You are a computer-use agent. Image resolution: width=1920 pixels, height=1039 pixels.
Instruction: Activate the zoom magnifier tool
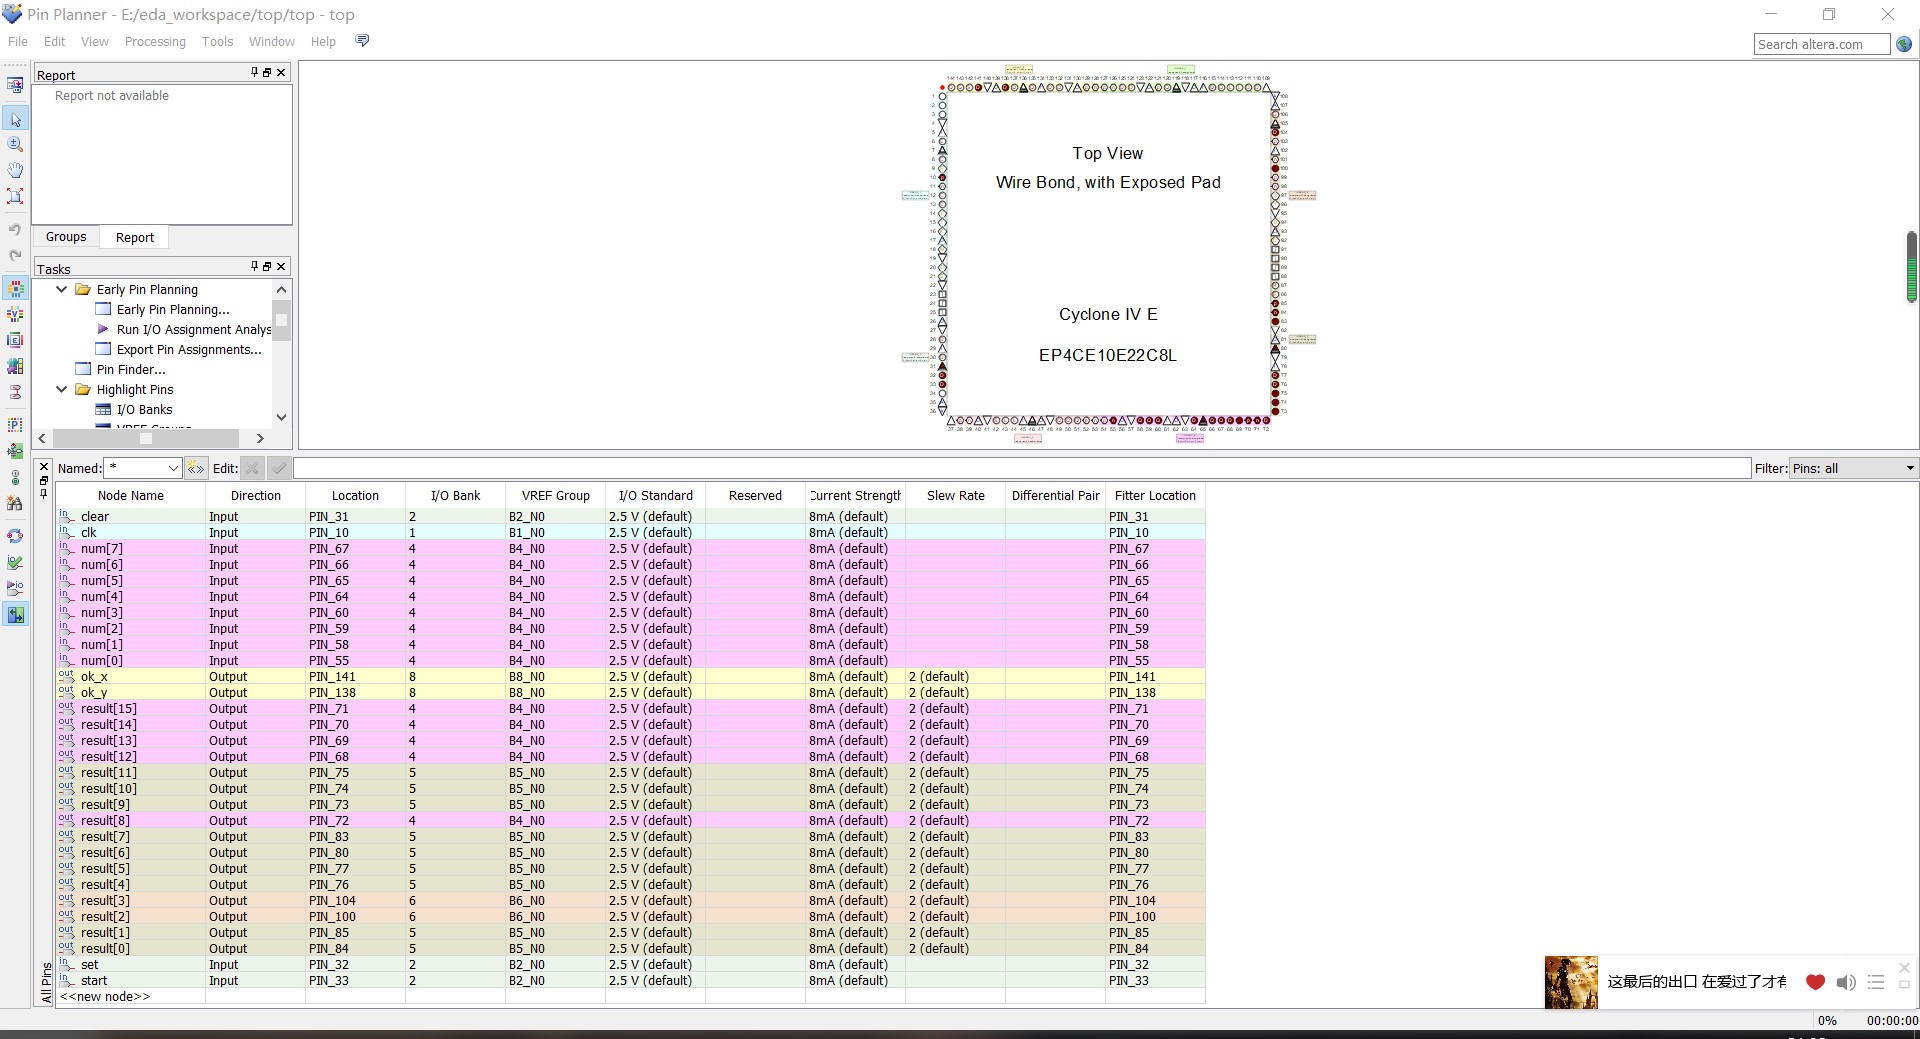(x=15, y=145)
